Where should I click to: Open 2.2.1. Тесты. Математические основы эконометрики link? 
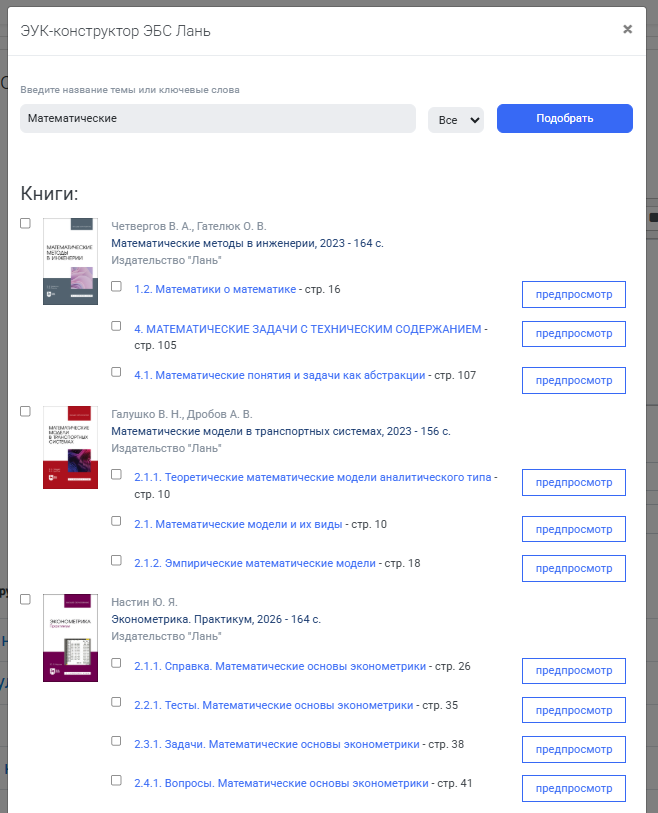point(274,705)
